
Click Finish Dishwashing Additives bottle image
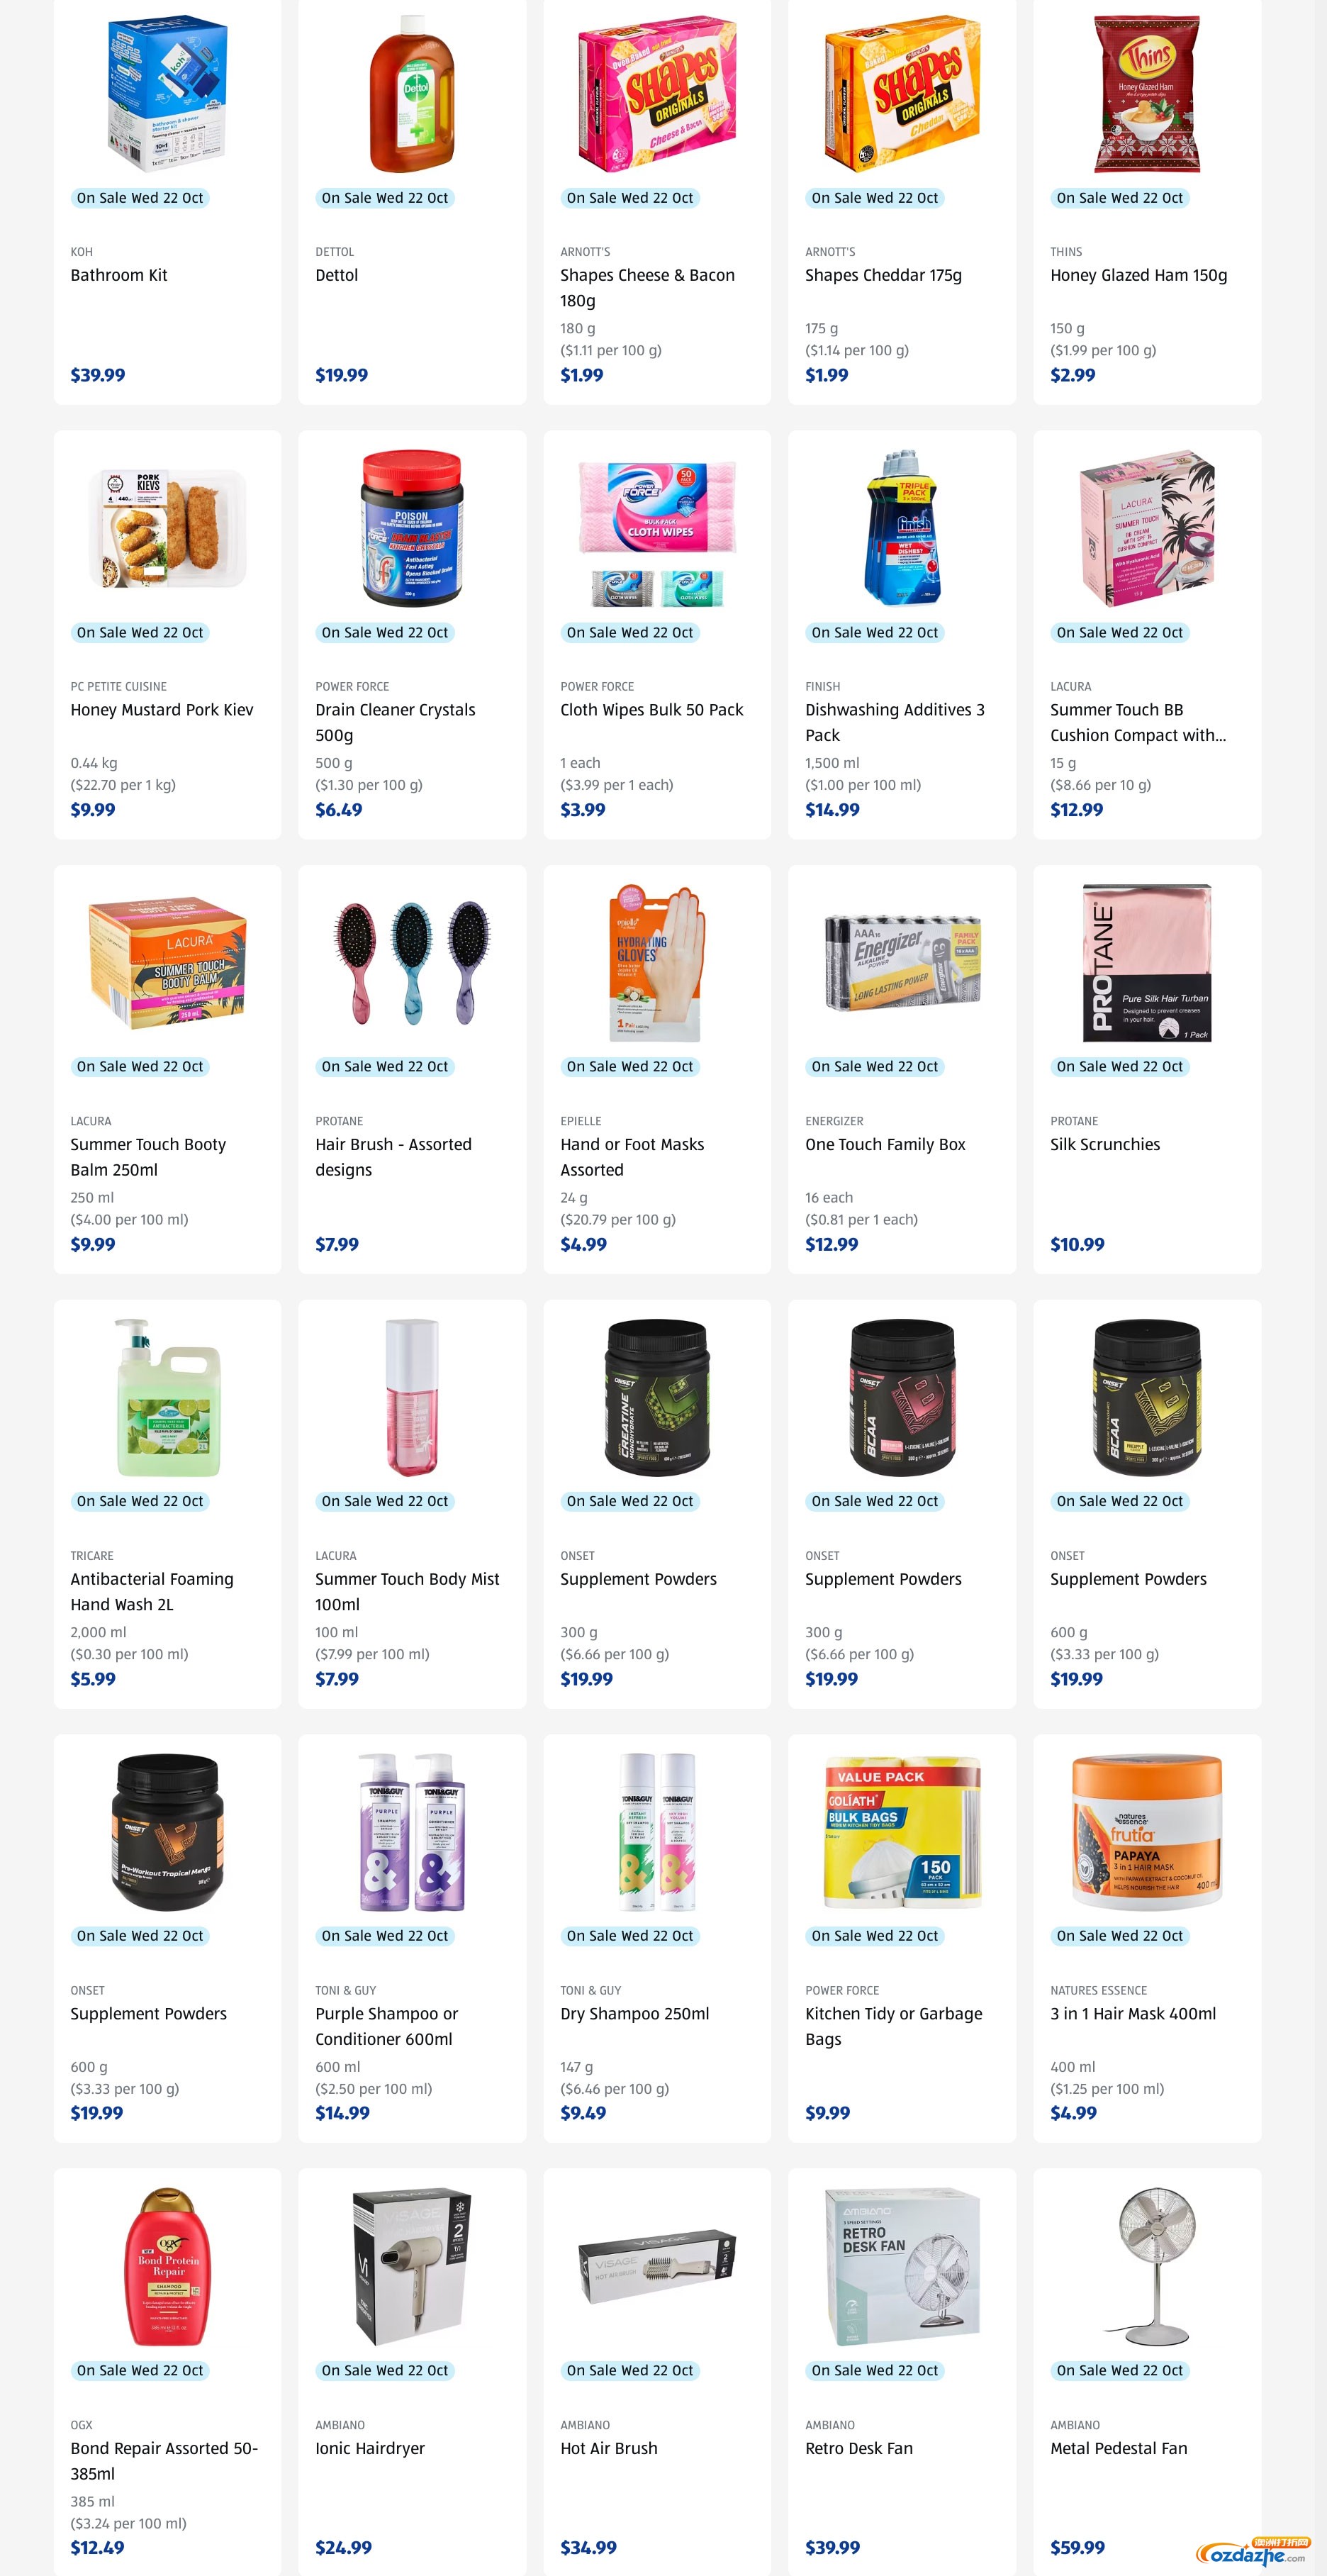[x=902, y=528]
